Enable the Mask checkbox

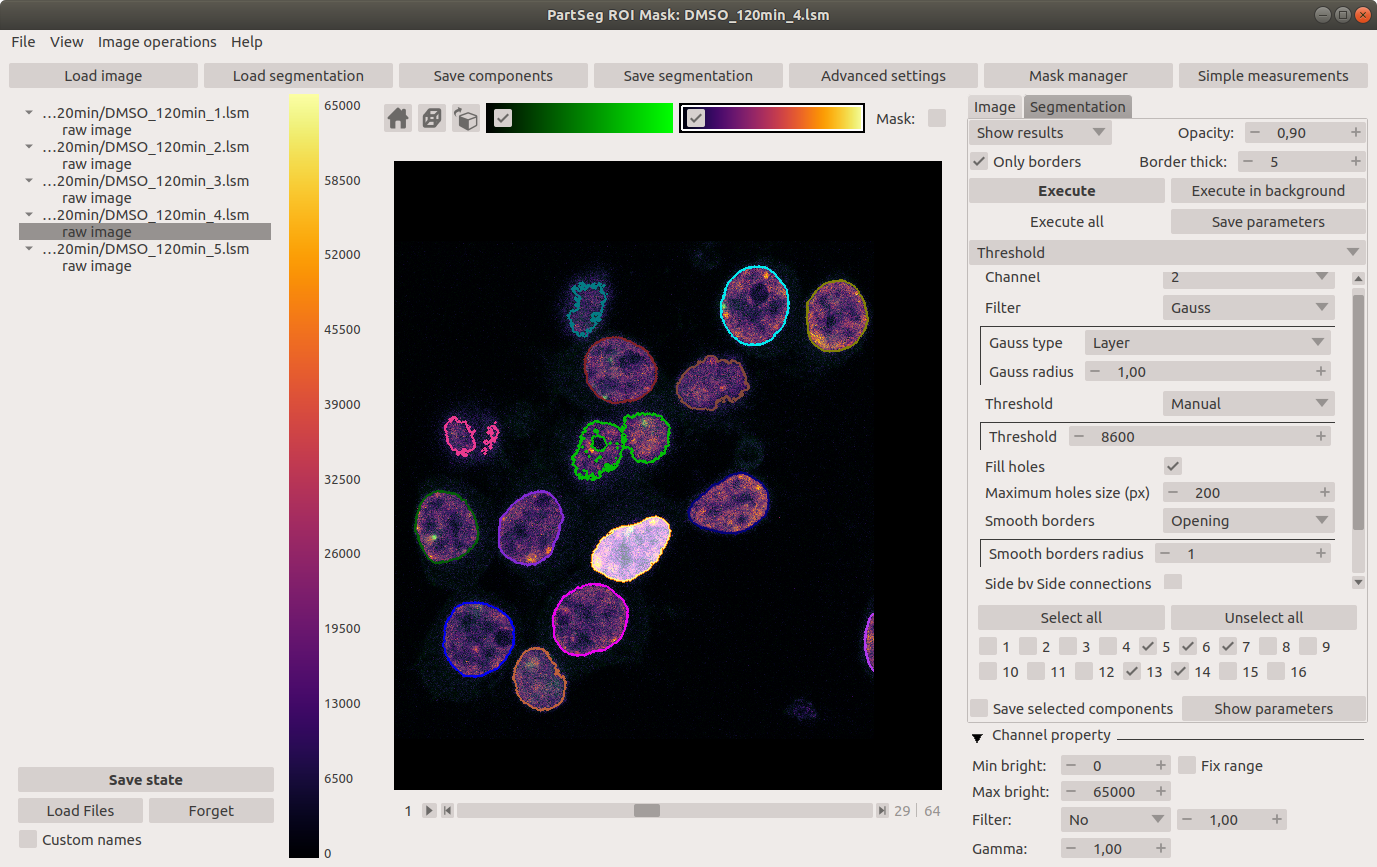(937, 118)
